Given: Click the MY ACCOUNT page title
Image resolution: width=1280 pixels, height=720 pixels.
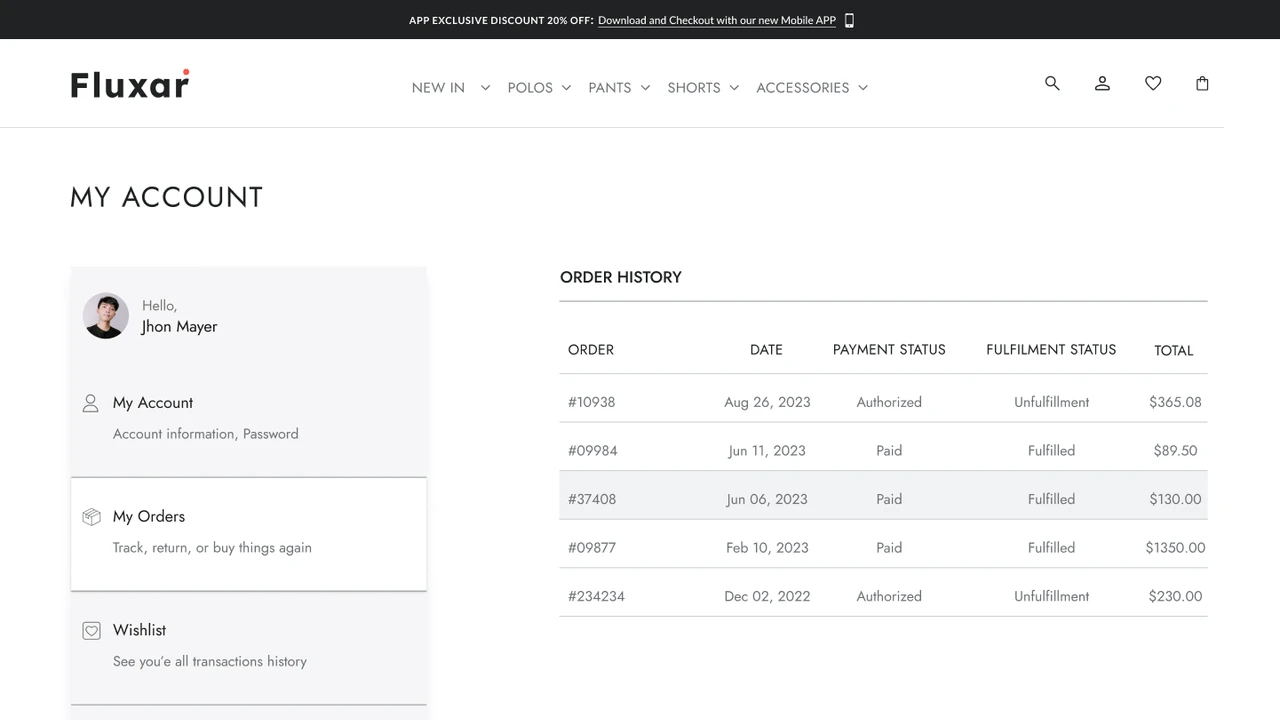Looking at the screenshot, I should [x=167, y=197].
